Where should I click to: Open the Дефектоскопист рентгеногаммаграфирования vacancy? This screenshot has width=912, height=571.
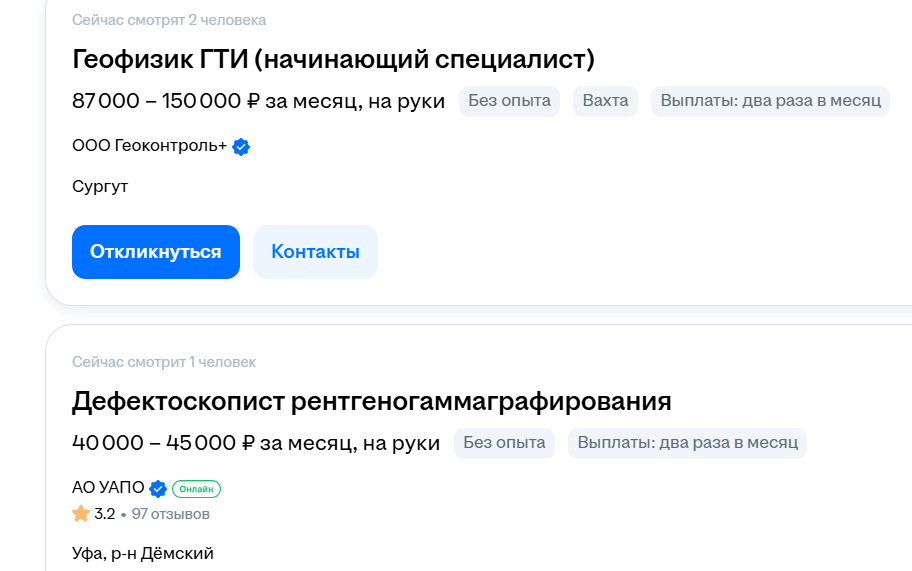click(372, 401)
